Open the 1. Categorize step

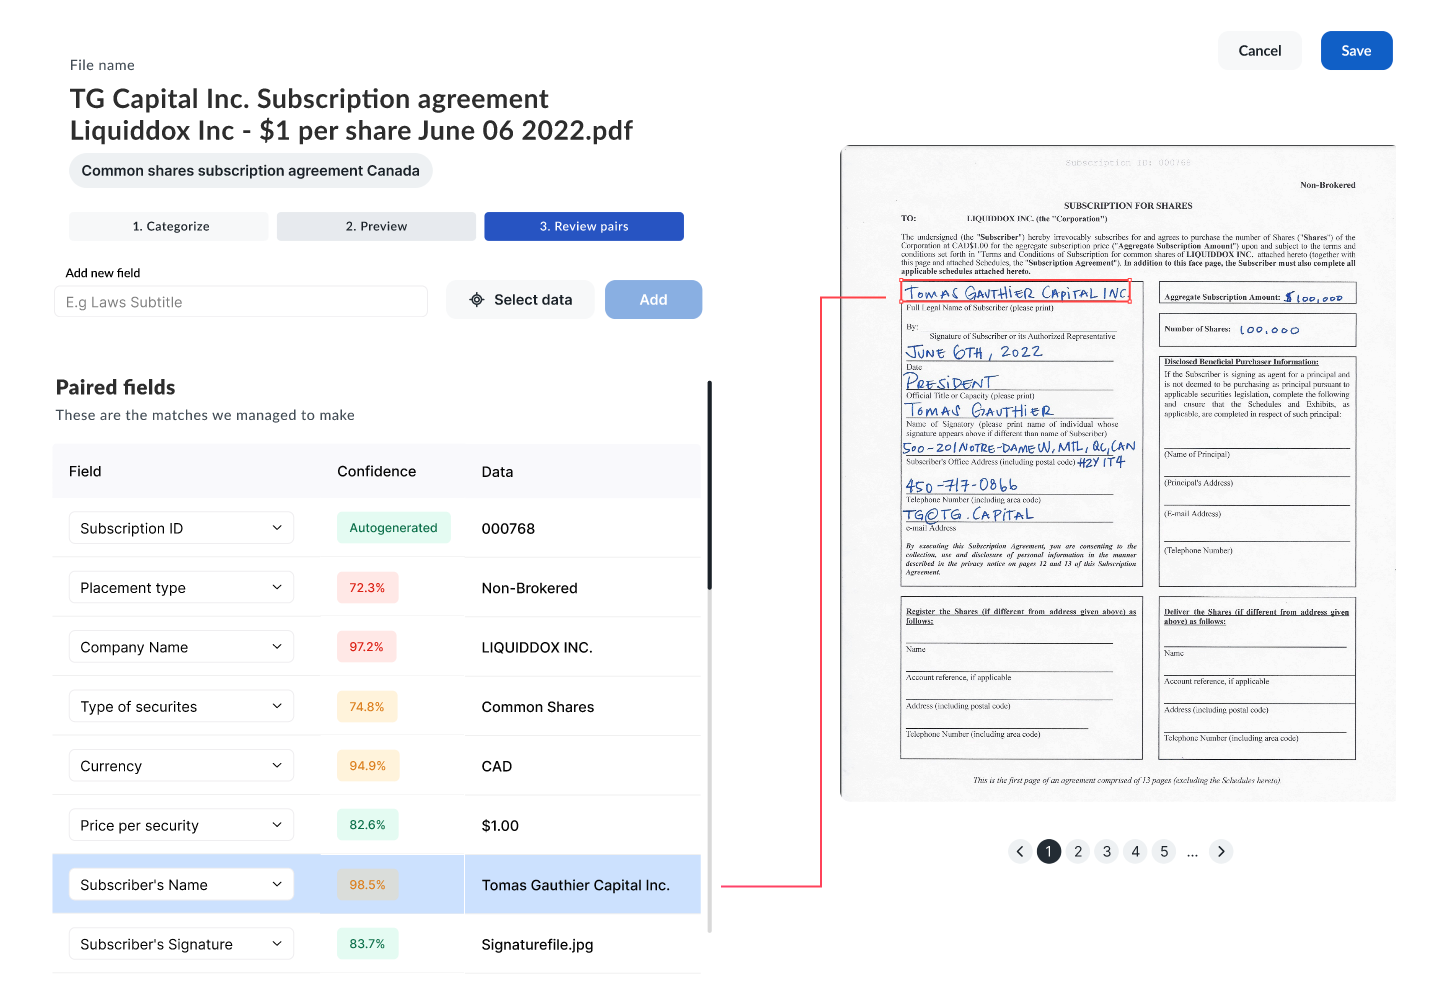169,227
